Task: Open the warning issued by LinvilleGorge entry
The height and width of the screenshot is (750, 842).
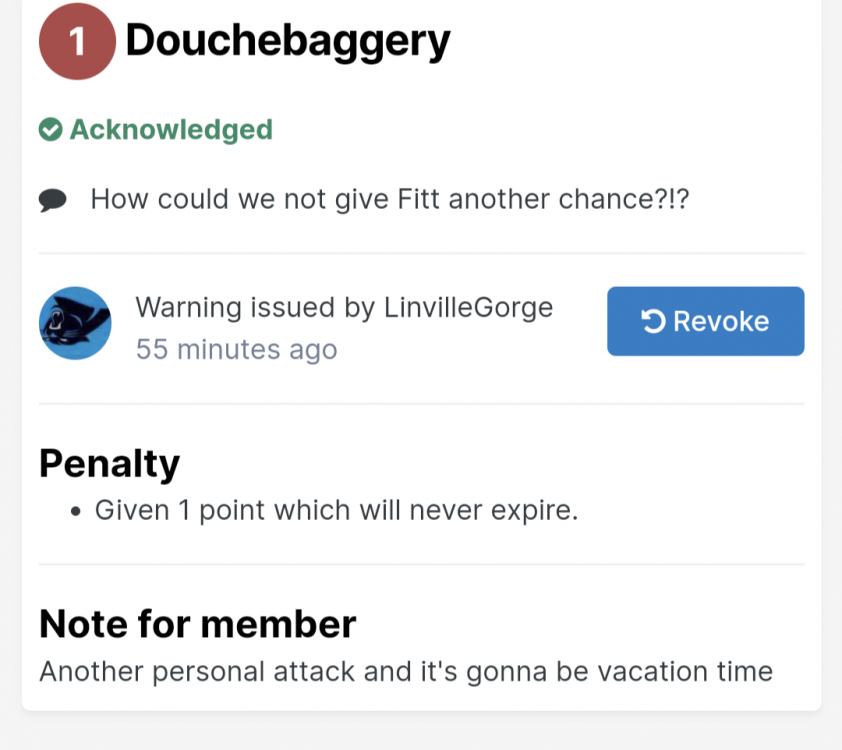Action: 345,307
